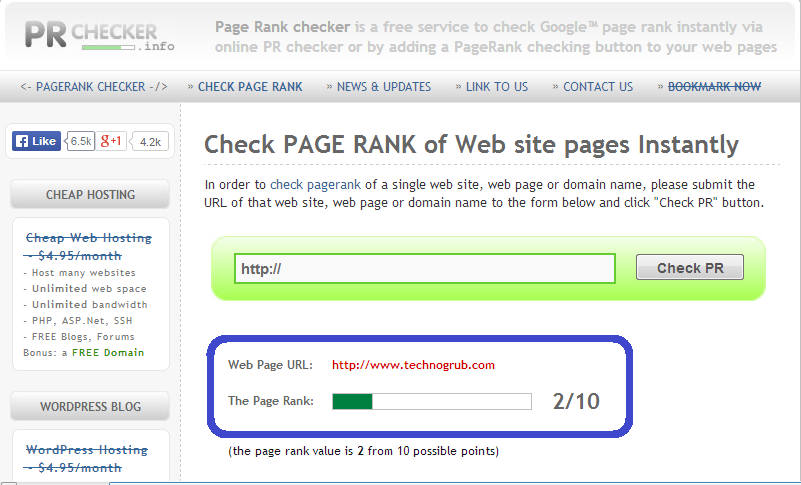Screen dimensions: 801x485
Task: Focus the http:// URL input field
Action: tap(425, 268)
